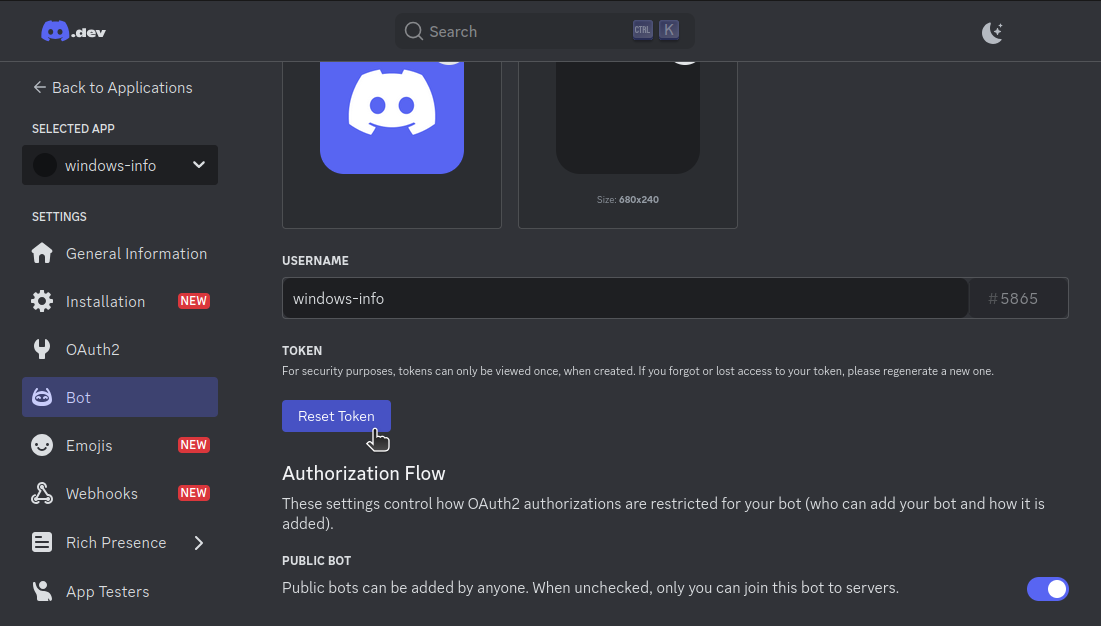The height and width of the screenshot is (626, 1101).
Task: Click the PUBLIC BOT label
Action: [317, 561]
